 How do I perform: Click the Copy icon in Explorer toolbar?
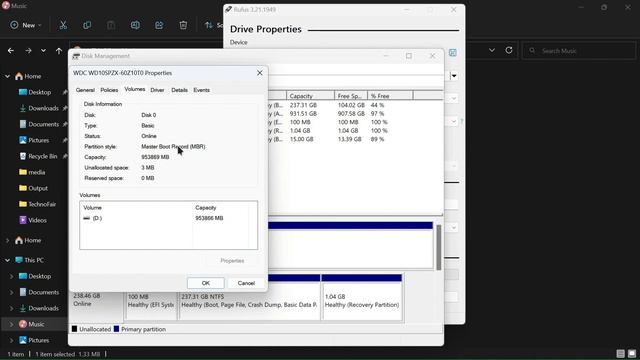click(x=87, y=25)
